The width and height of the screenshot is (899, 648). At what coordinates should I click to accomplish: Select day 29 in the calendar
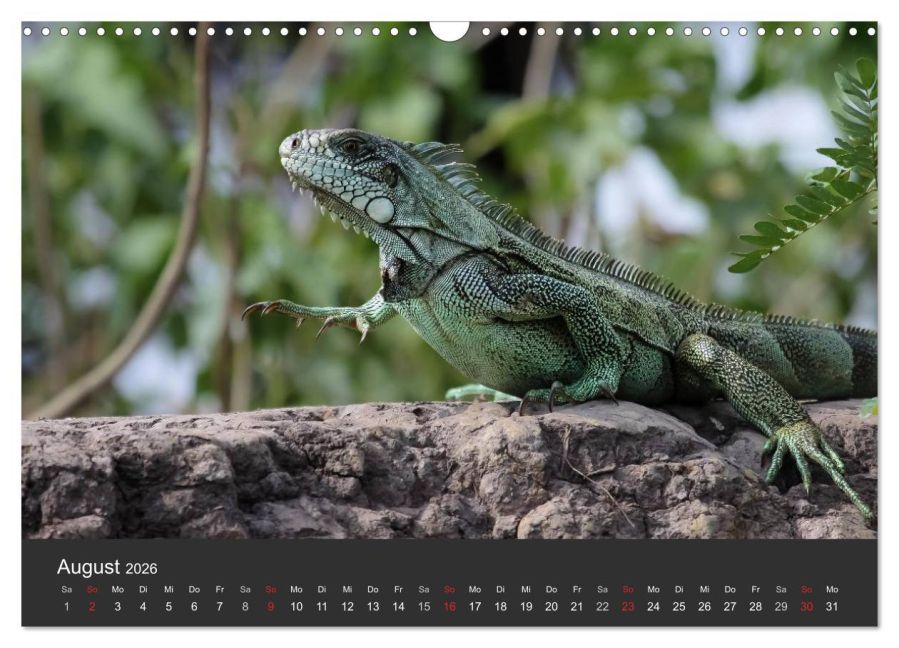[781, 607]
